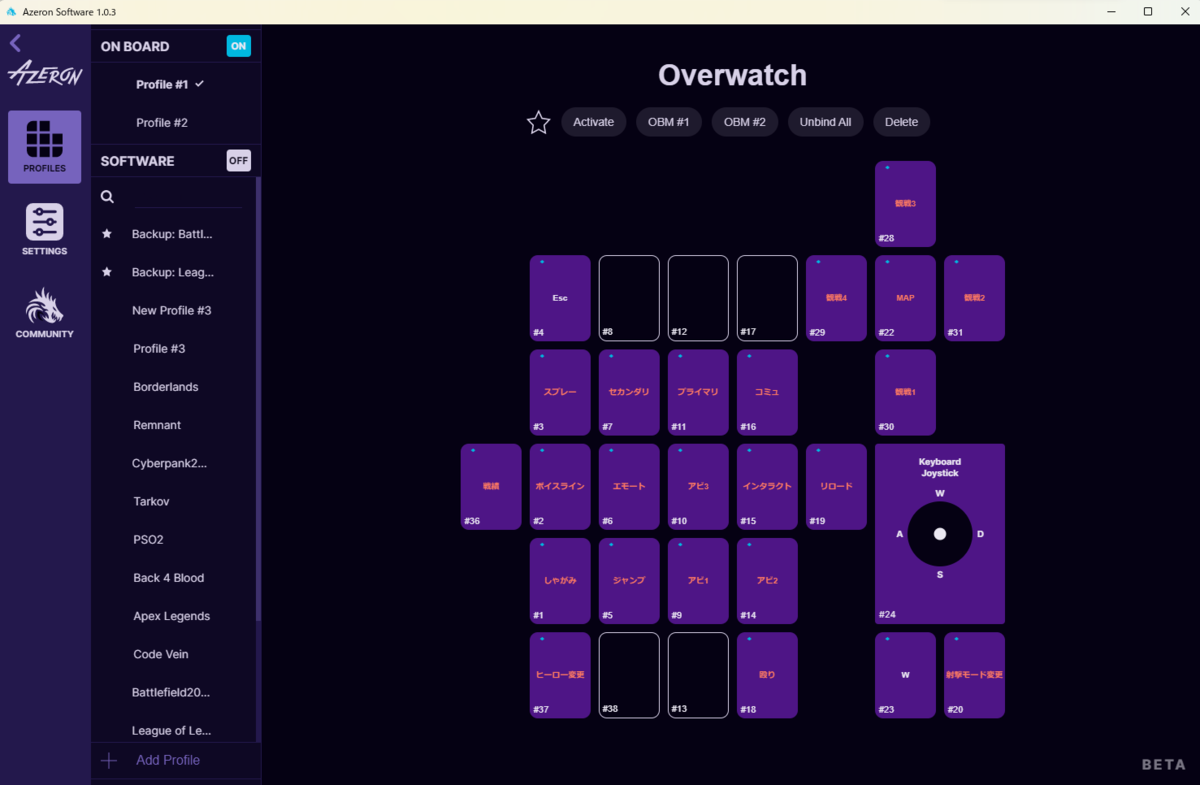
Task: Click into the profile search field
Action: 187,197
